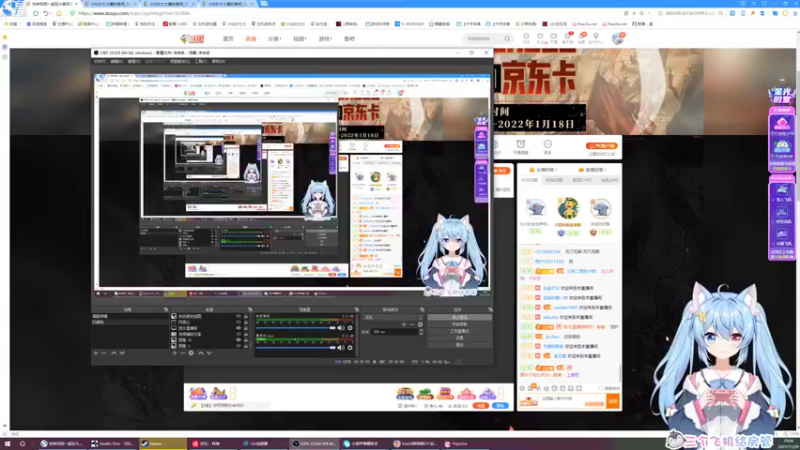This screenshot has height=450, width=800.
Task: Add a scene with OBS plus button
Action: click(96, 353)
